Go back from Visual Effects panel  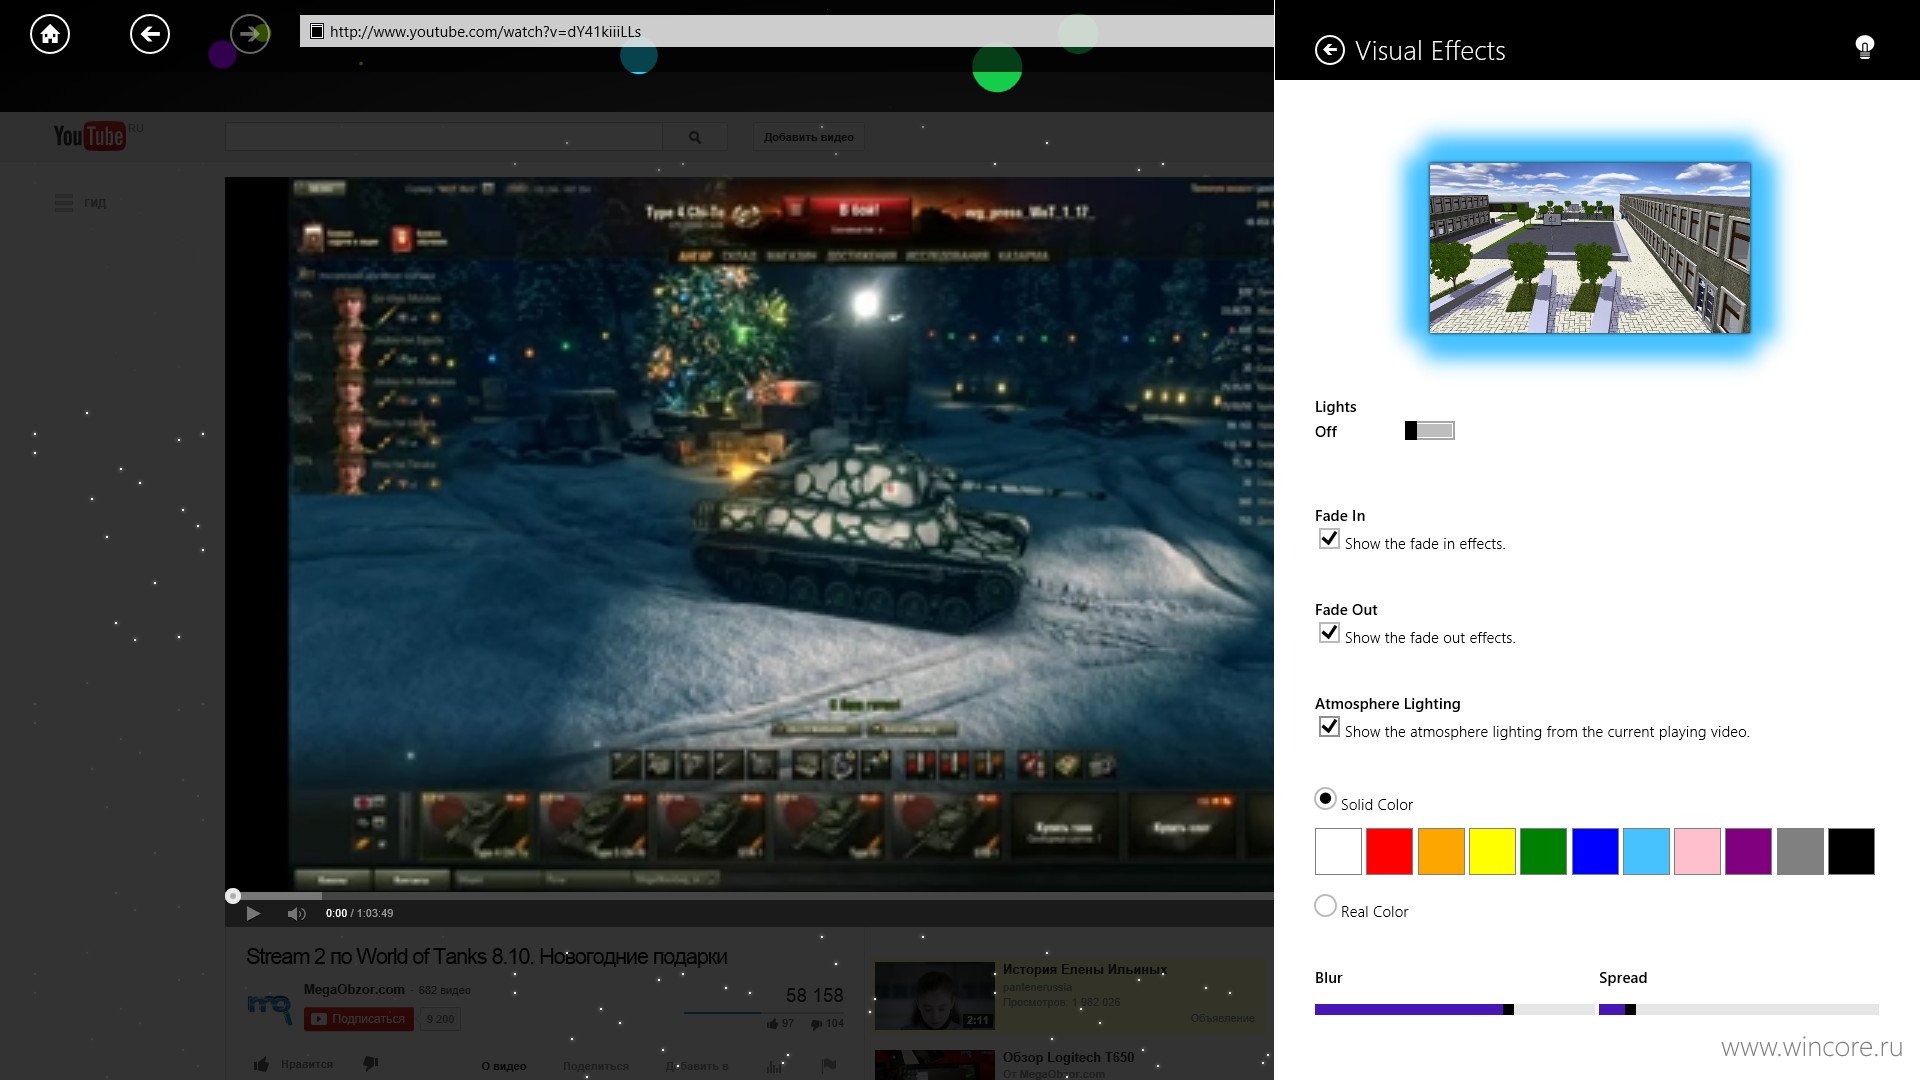pos(1329,50)
